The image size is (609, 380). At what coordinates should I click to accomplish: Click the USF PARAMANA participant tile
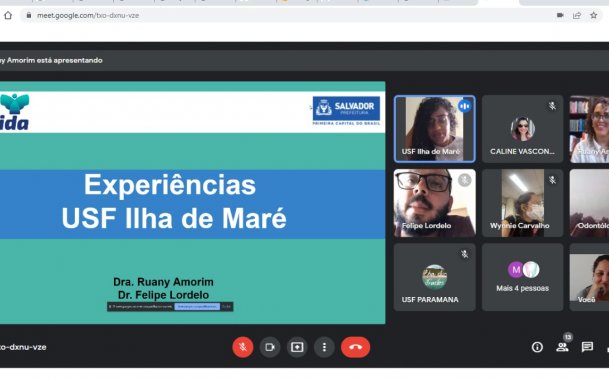coord(435,277)
